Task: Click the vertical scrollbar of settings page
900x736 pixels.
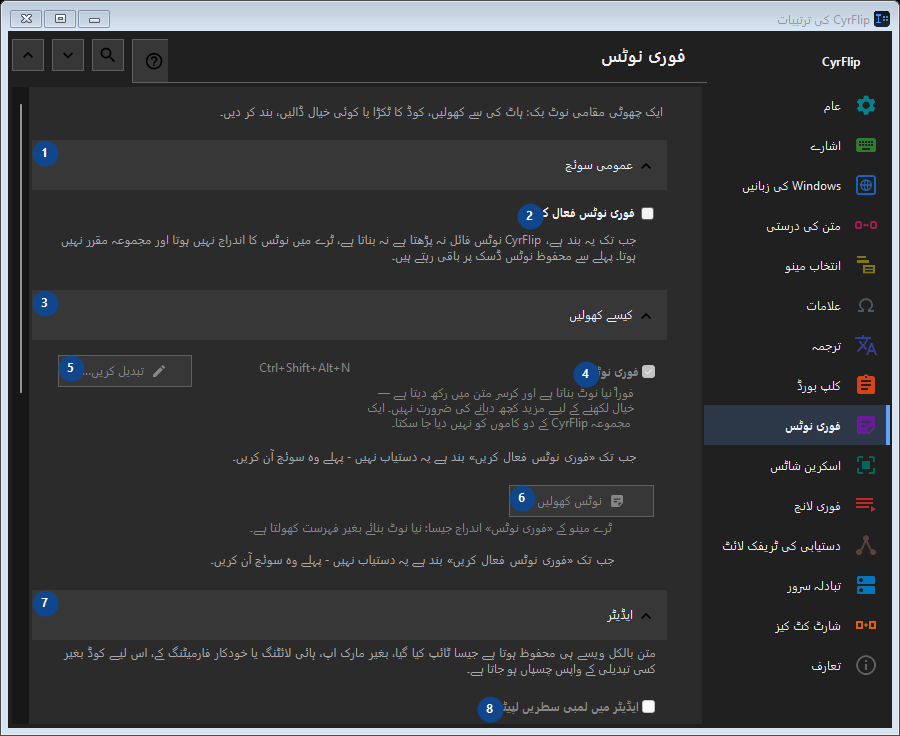Action: 21,249
